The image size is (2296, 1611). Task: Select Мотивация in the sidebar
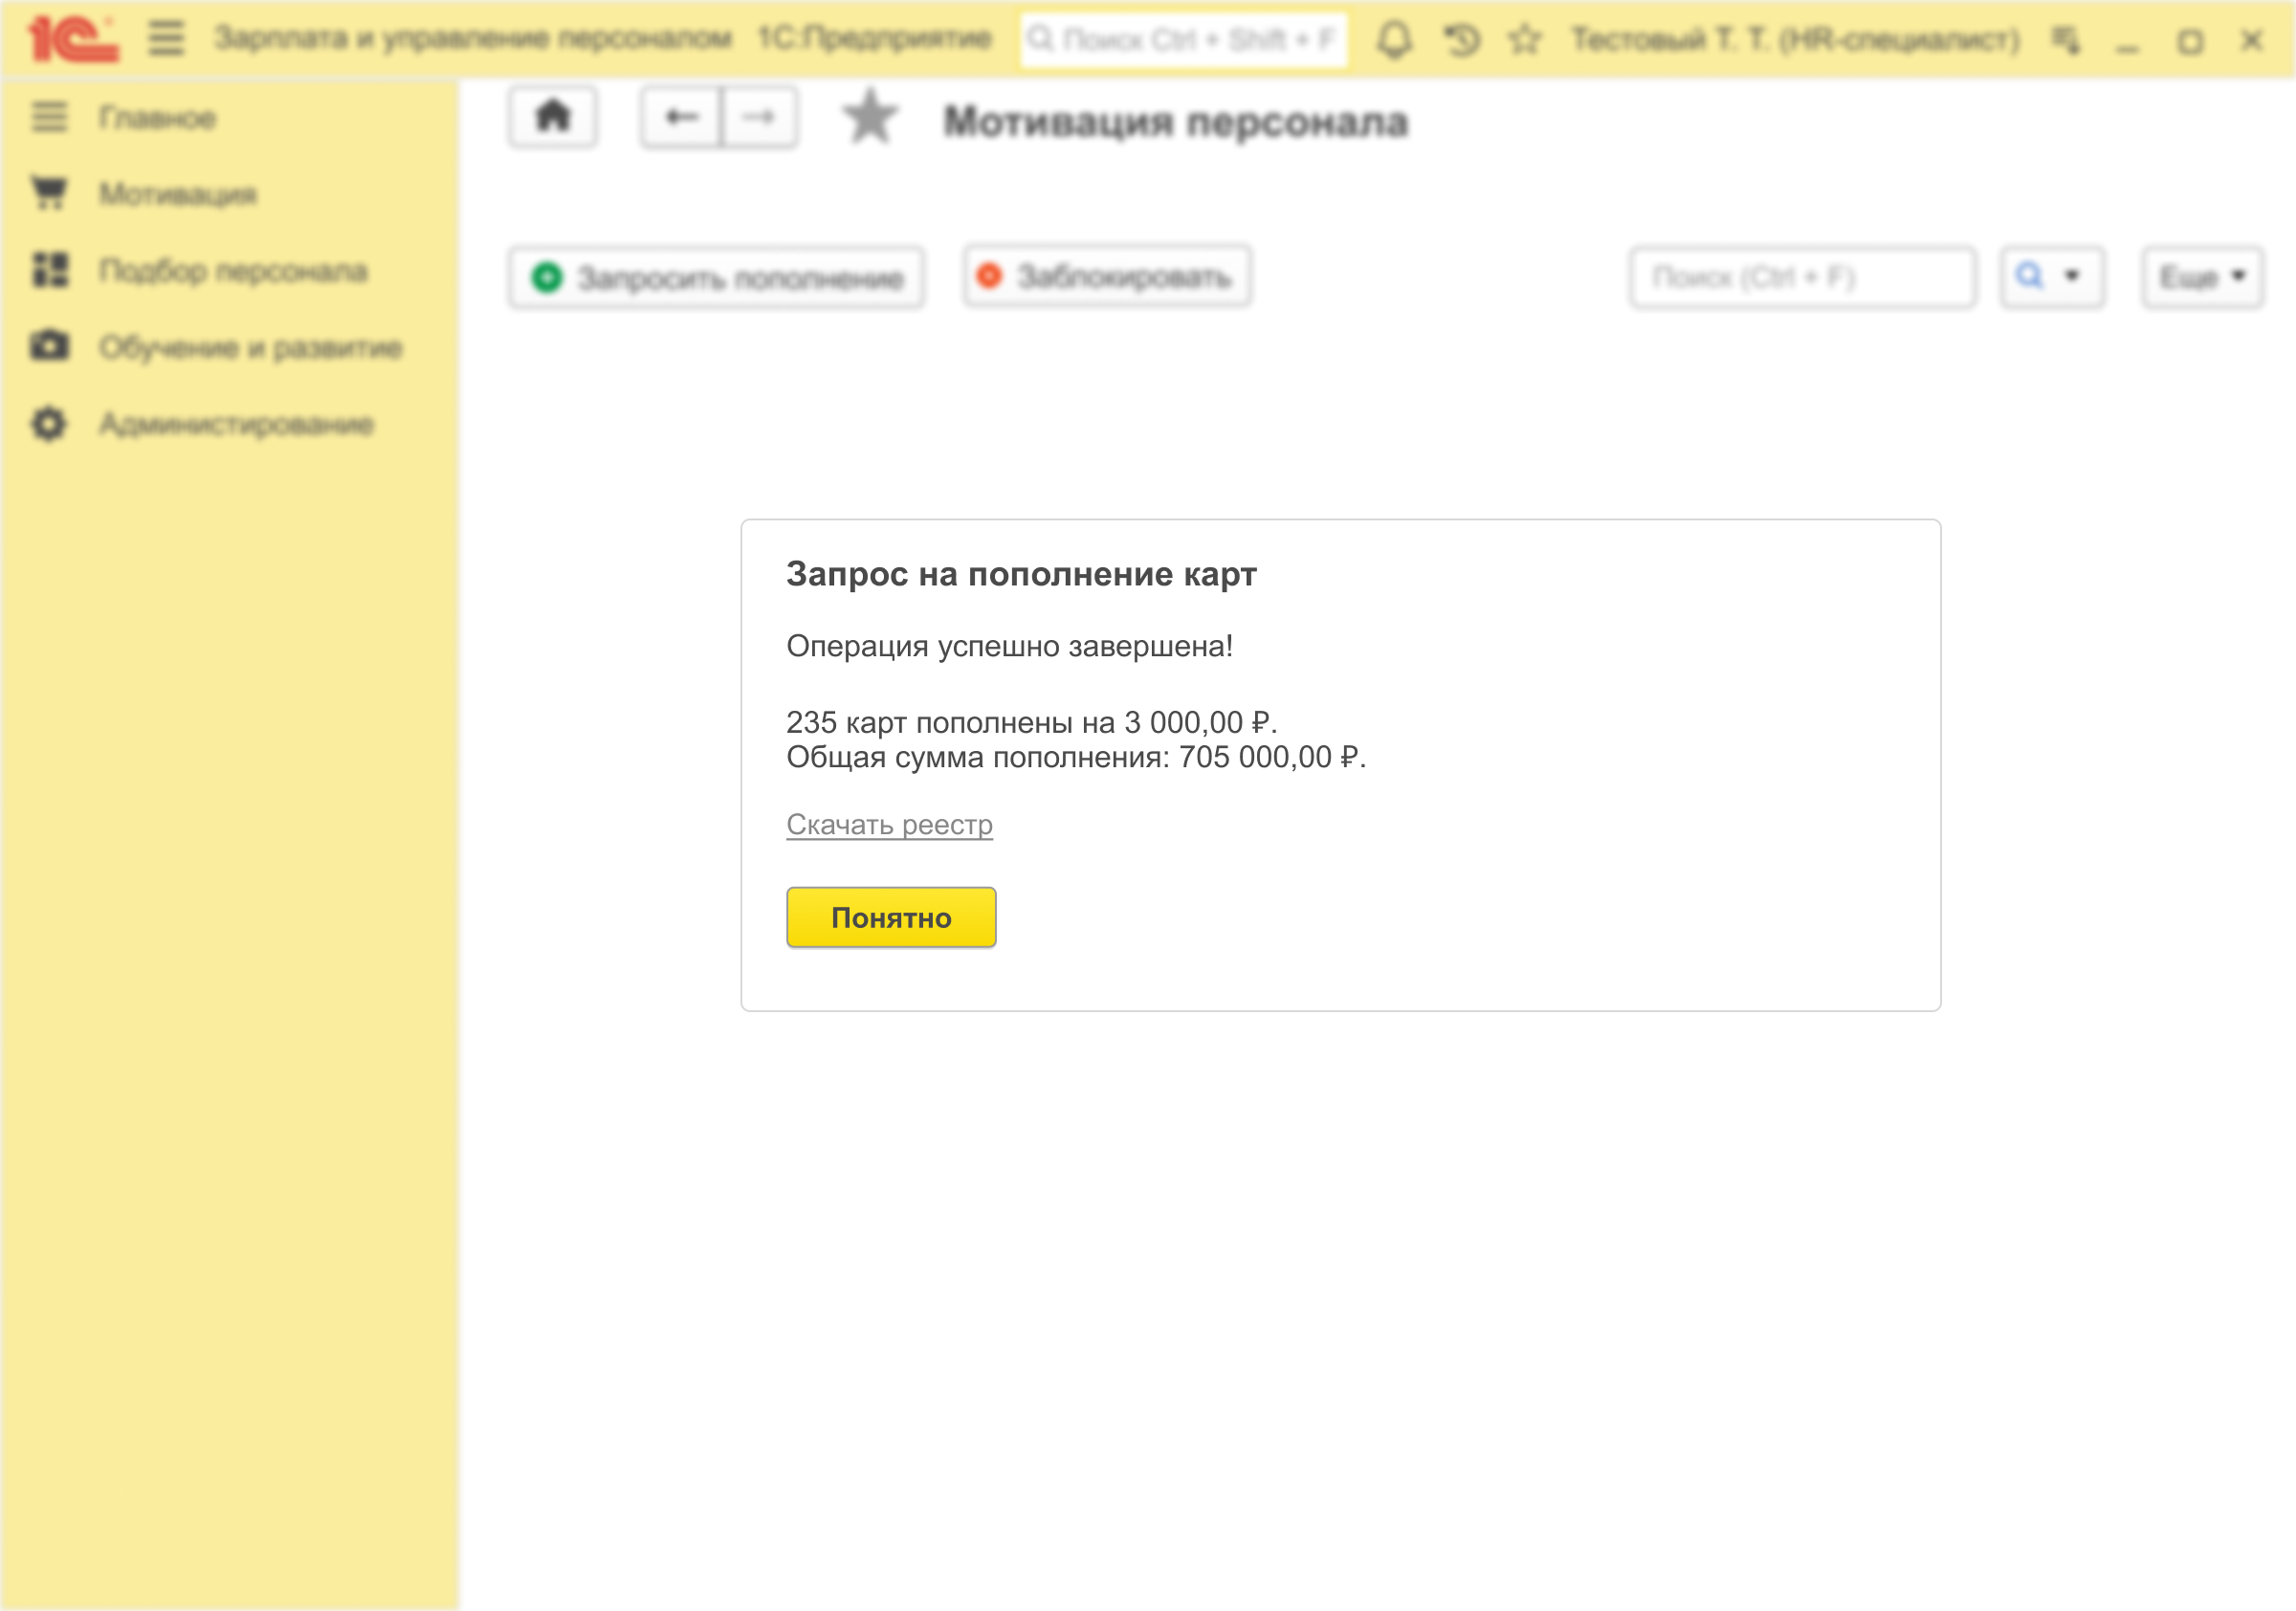177,194
